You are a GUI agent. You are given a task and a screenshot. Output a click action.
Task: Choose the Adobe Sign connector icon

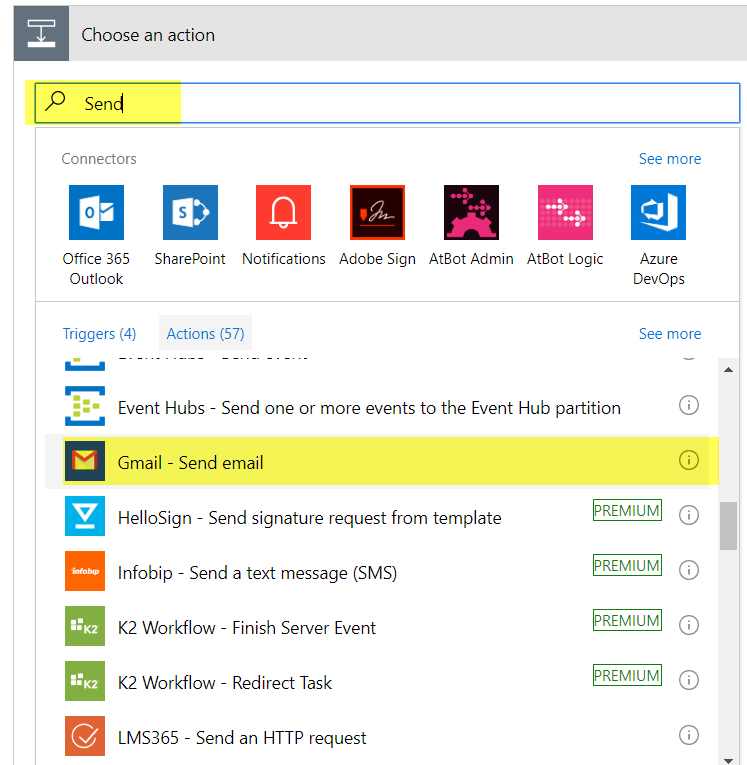377,212
